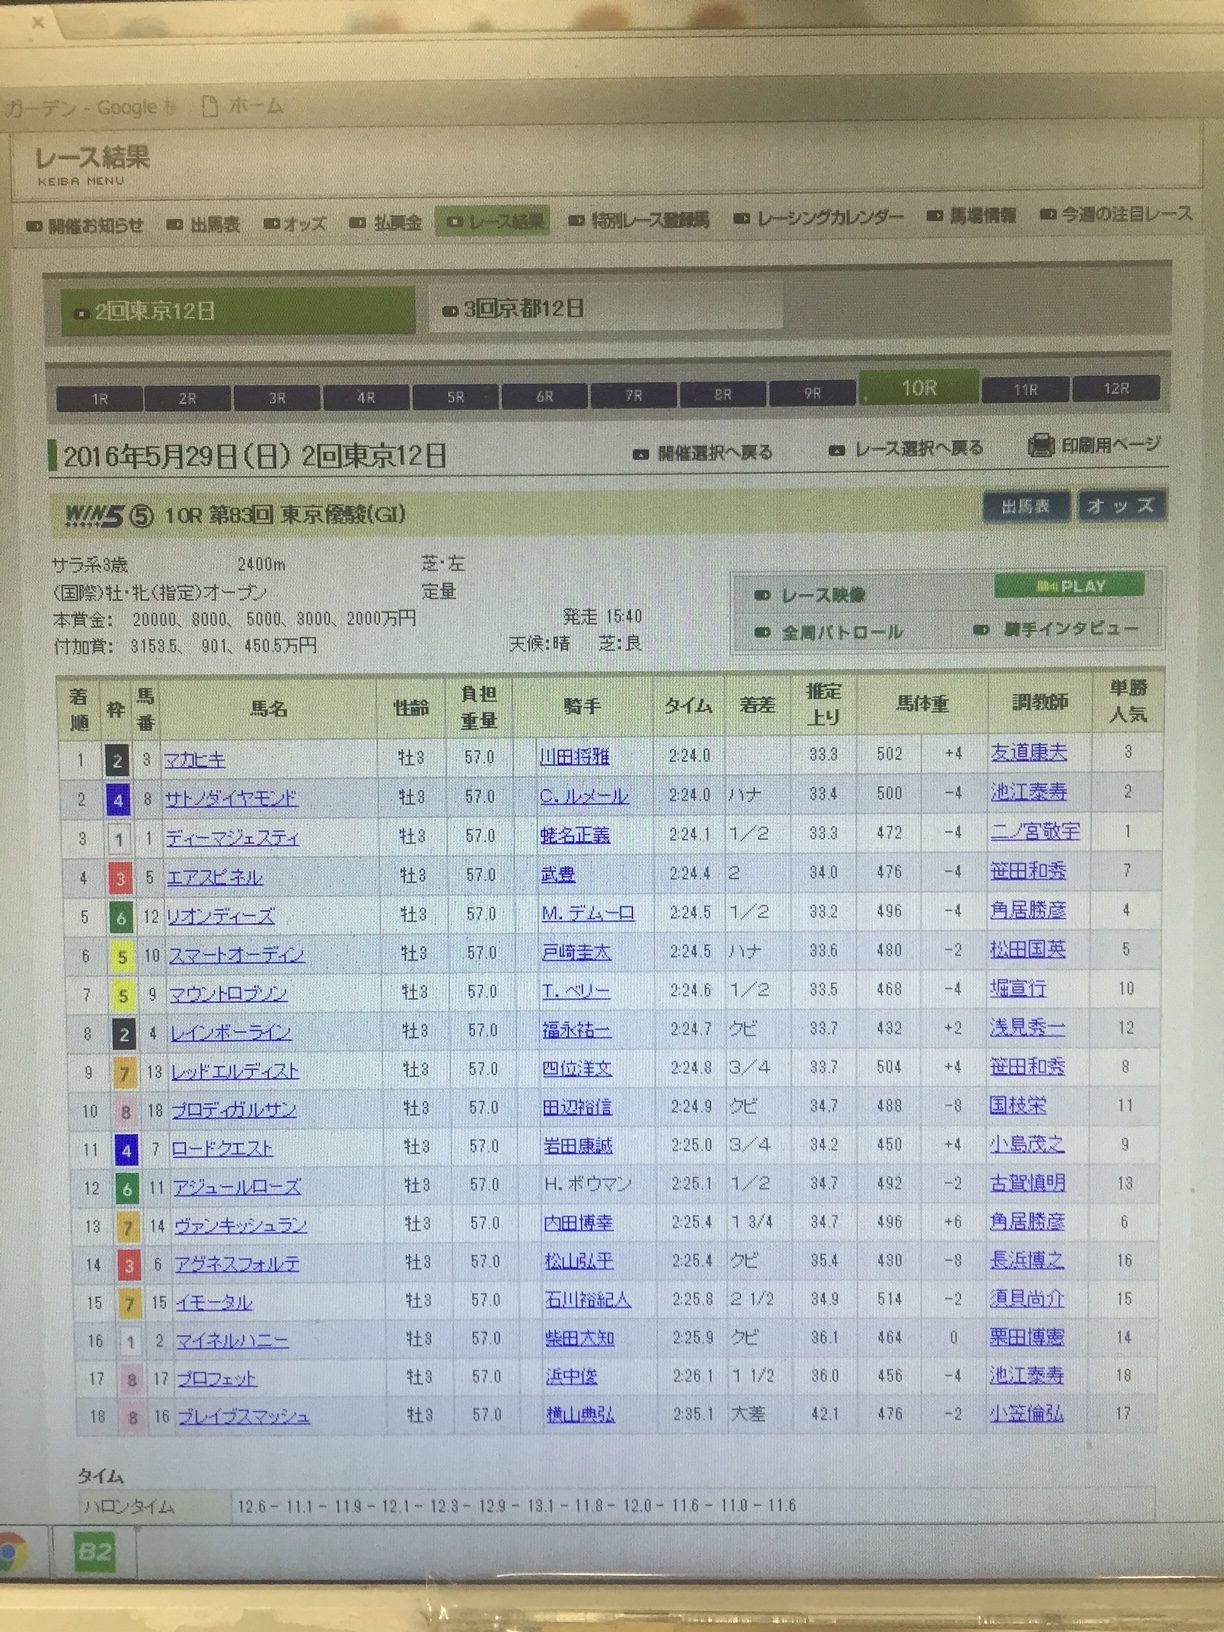
Task: Open horse link サトノダイヤモンド
Action: [x=231, y=798]
